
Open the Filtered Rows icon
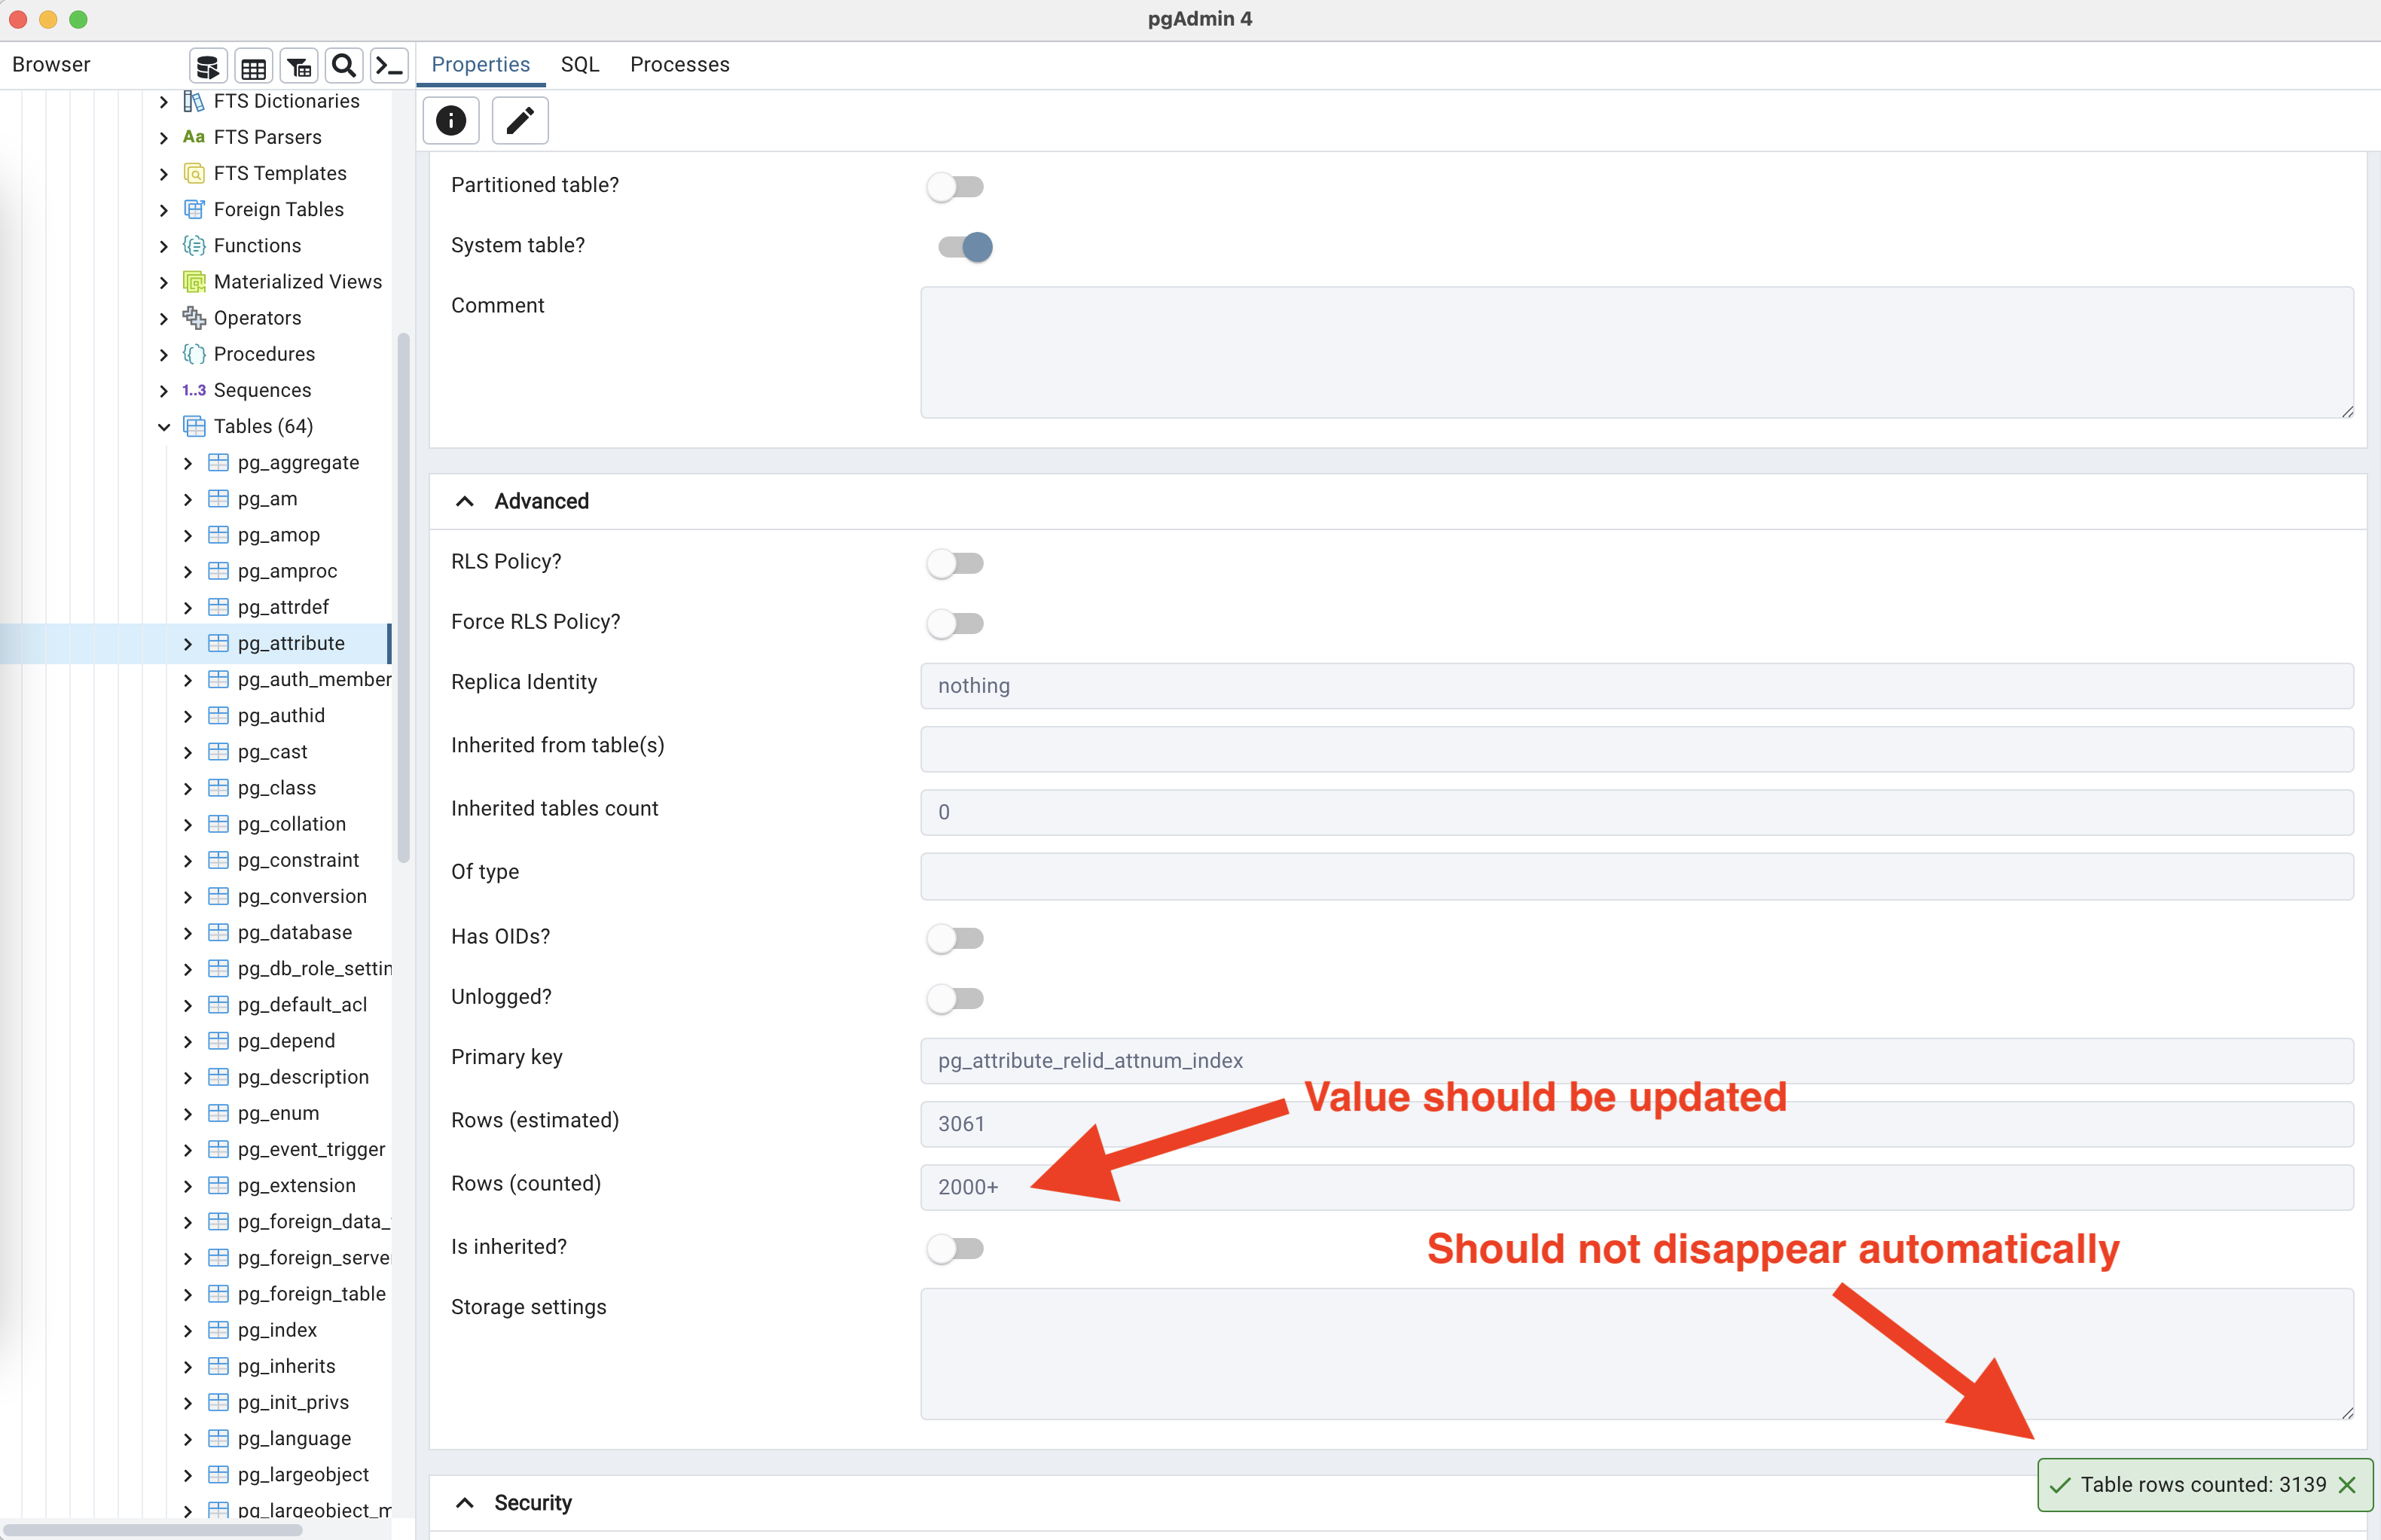(x=298, y=65)
